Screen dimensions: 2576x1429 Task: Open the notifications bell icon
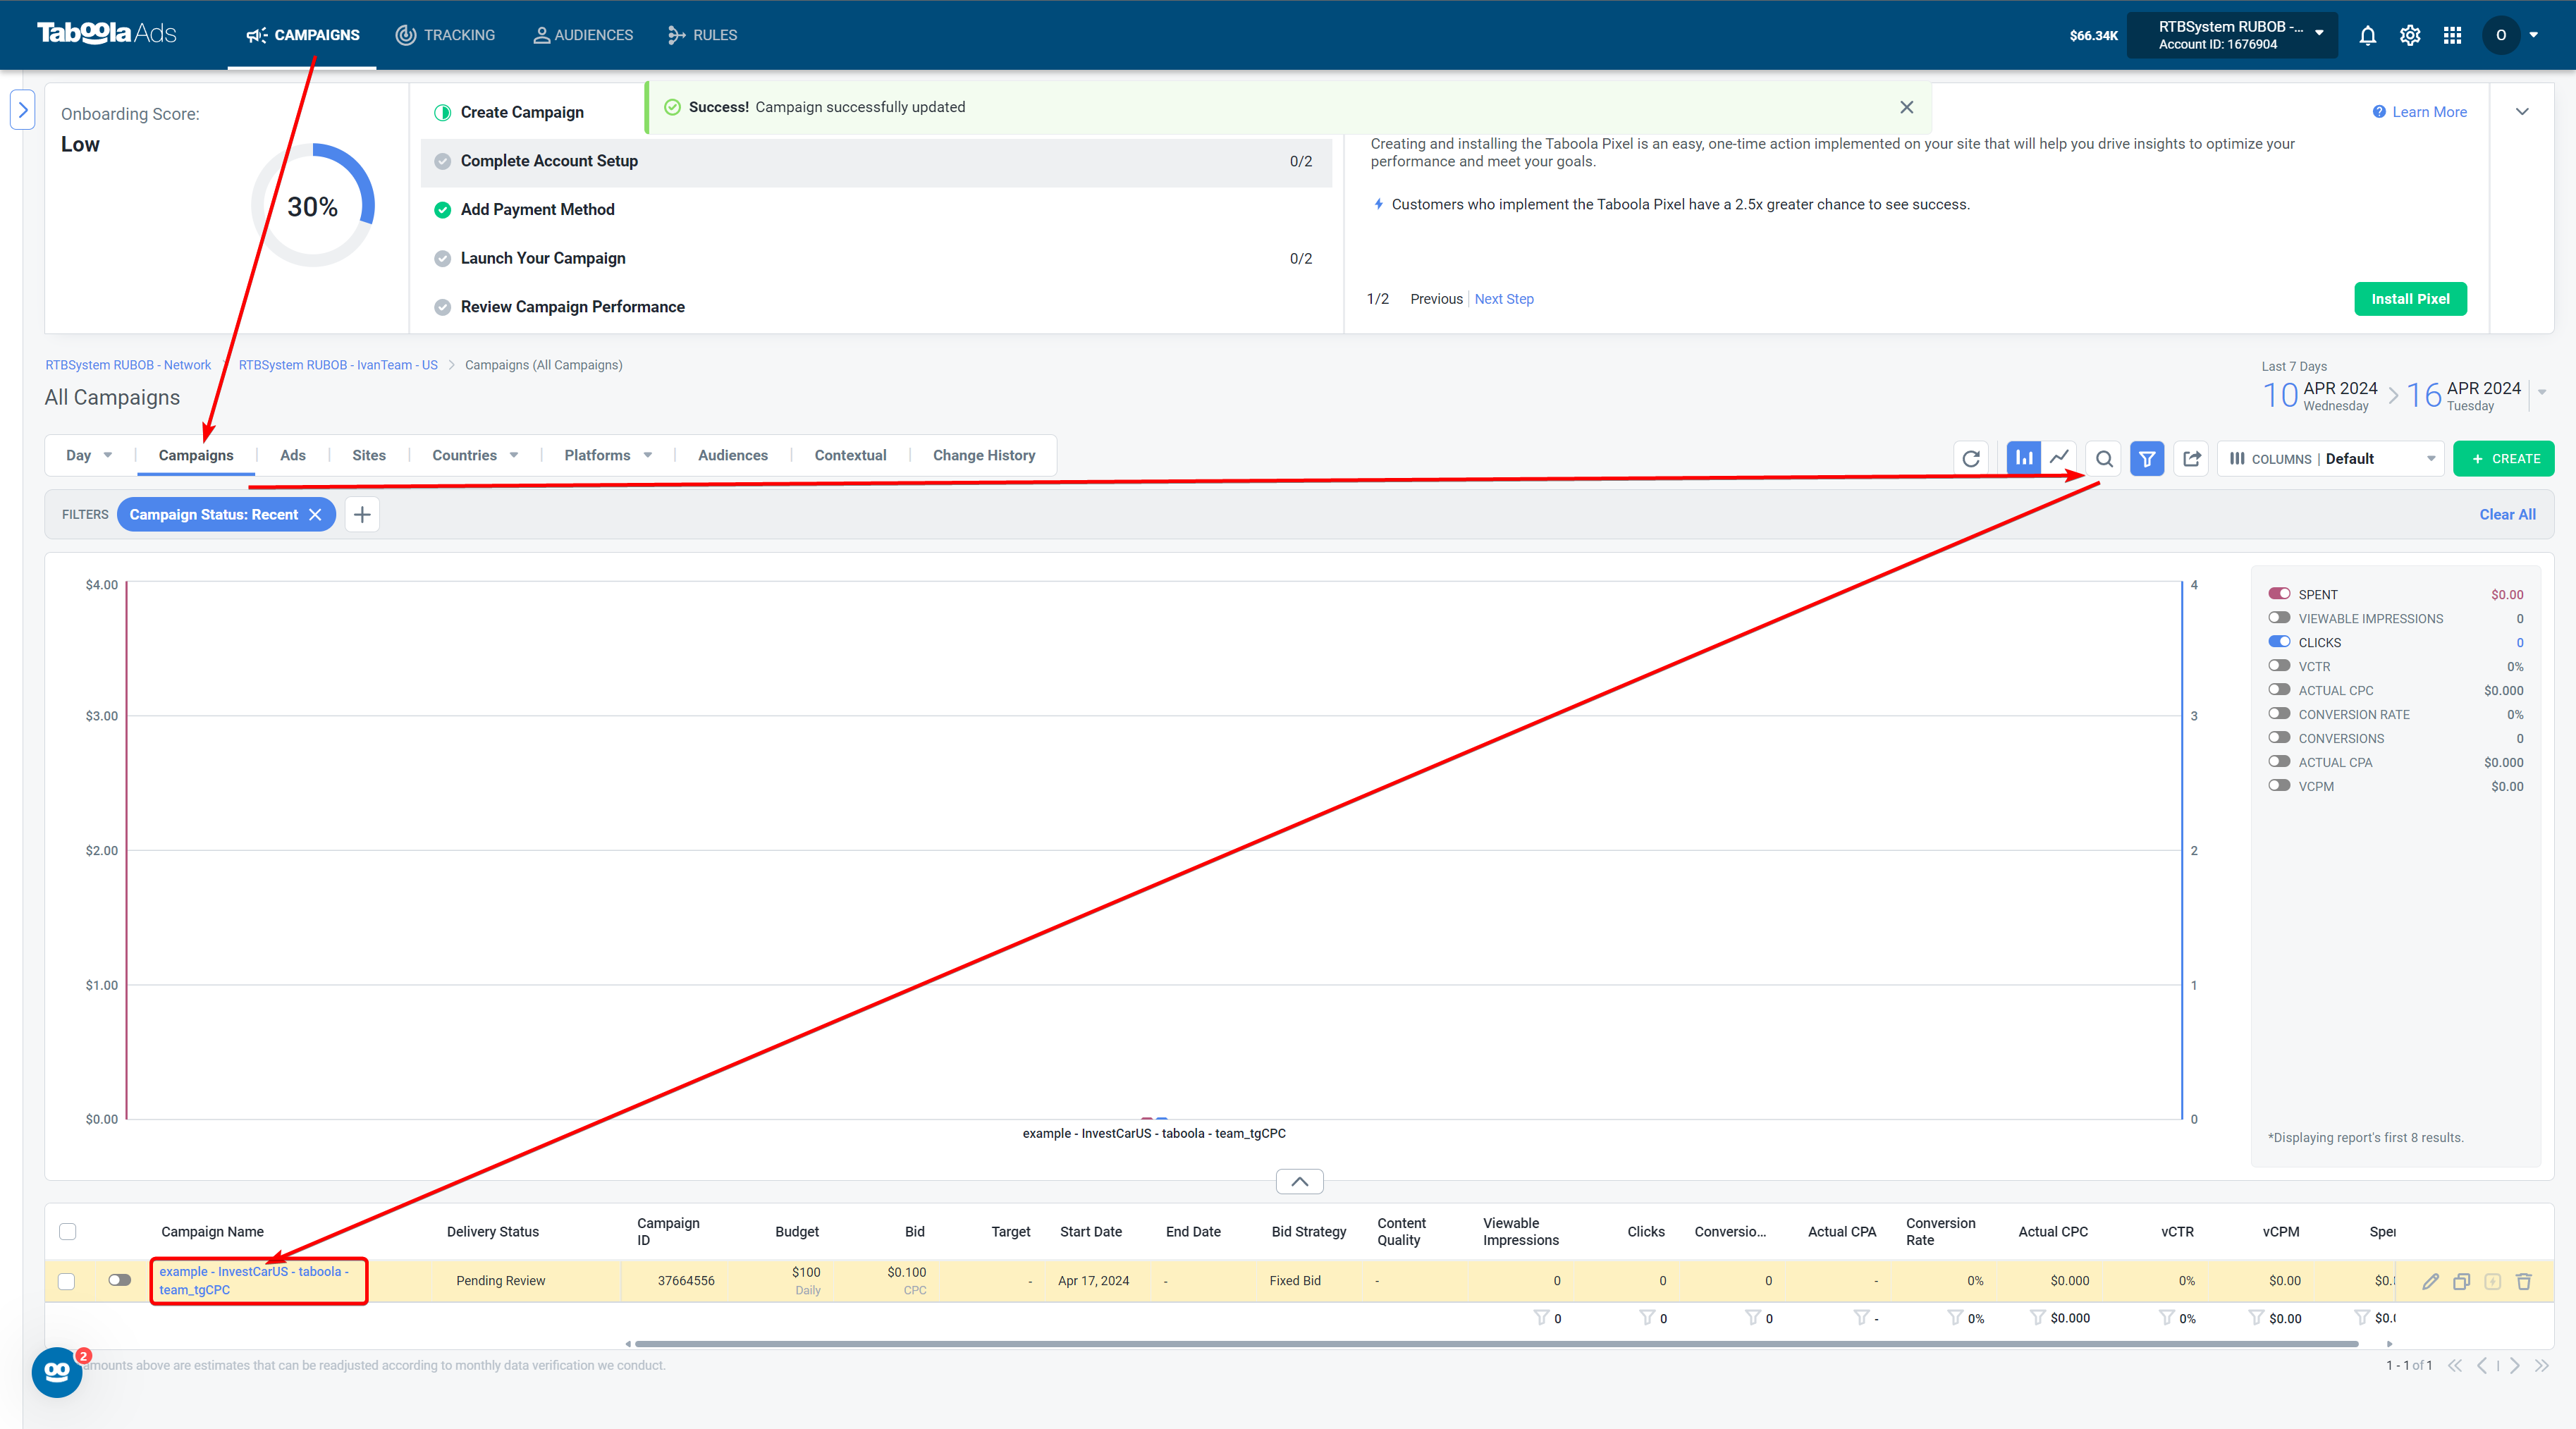[2367, 36]
